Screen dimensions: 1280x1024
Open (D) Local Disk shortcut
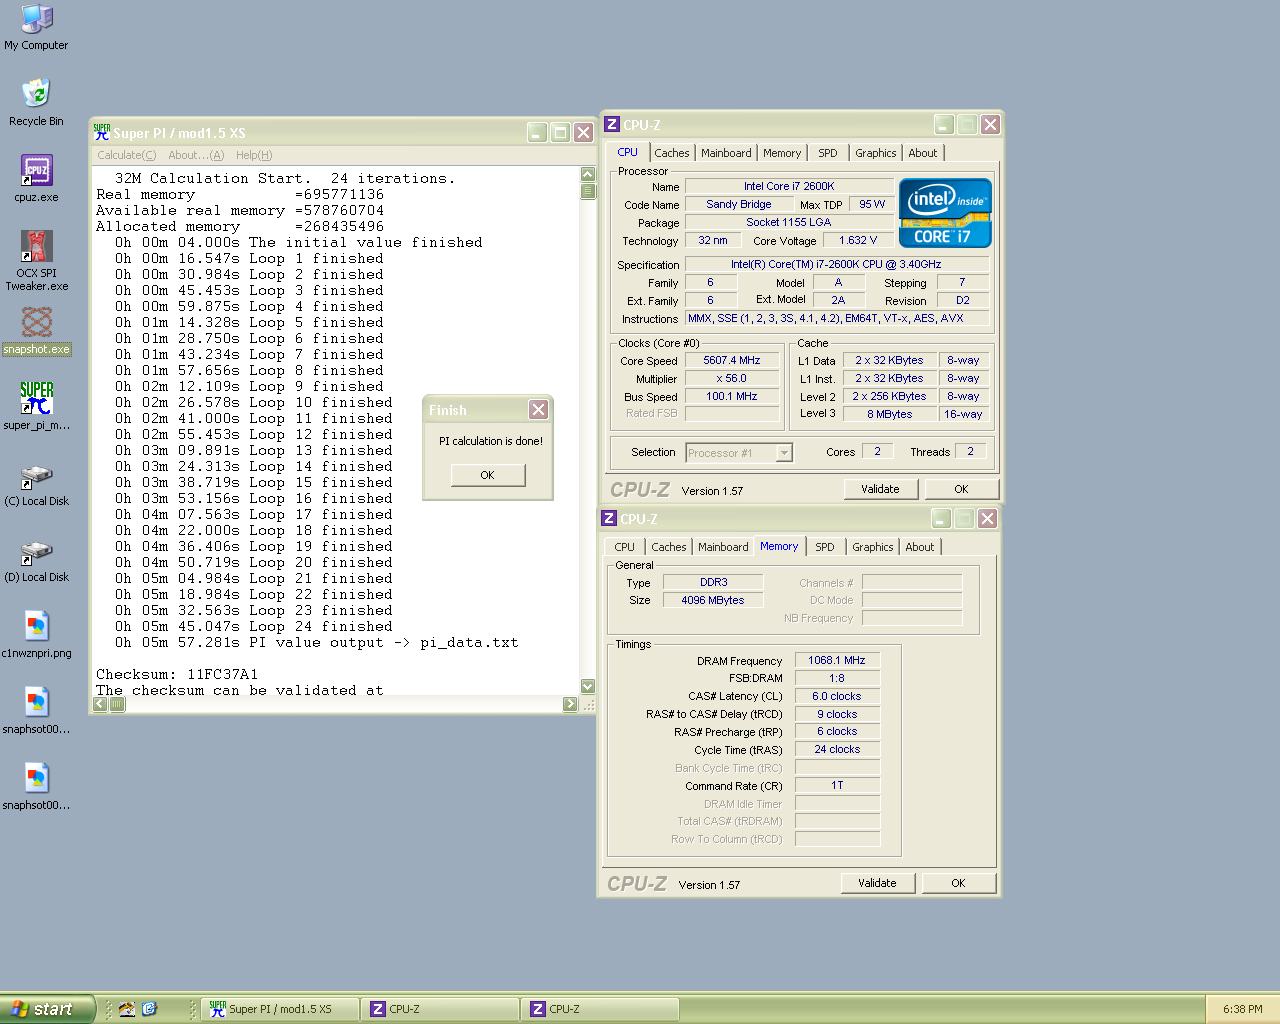[x=36, y=552]
